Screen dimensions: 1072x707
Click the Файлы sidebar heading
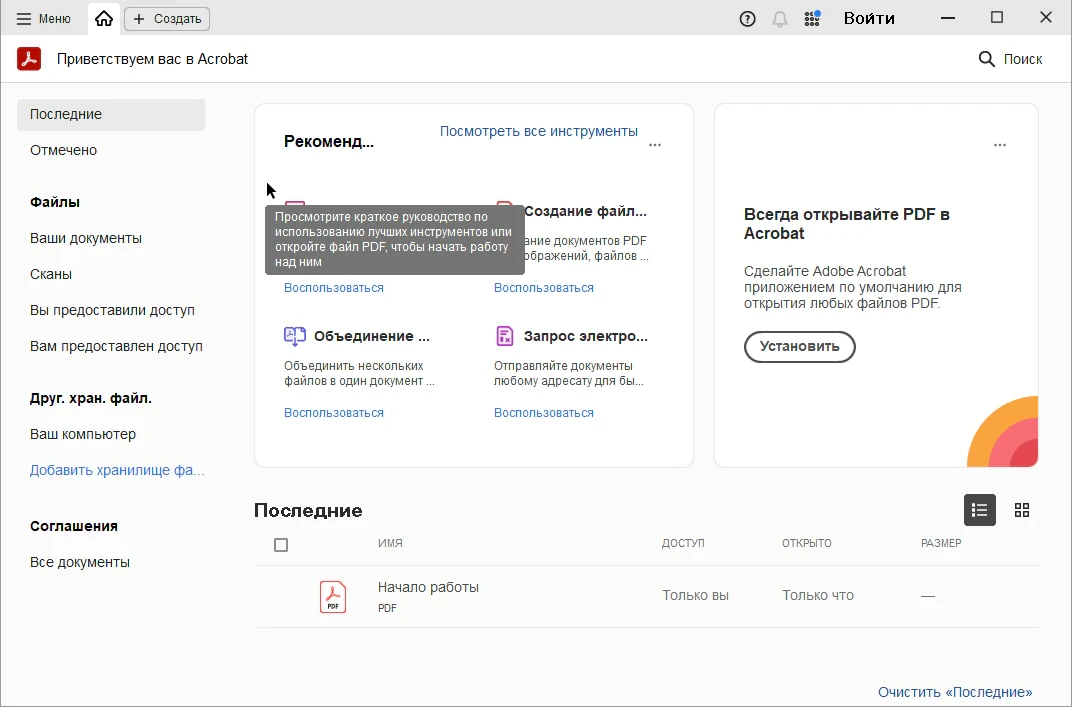(x=55, y=202)
